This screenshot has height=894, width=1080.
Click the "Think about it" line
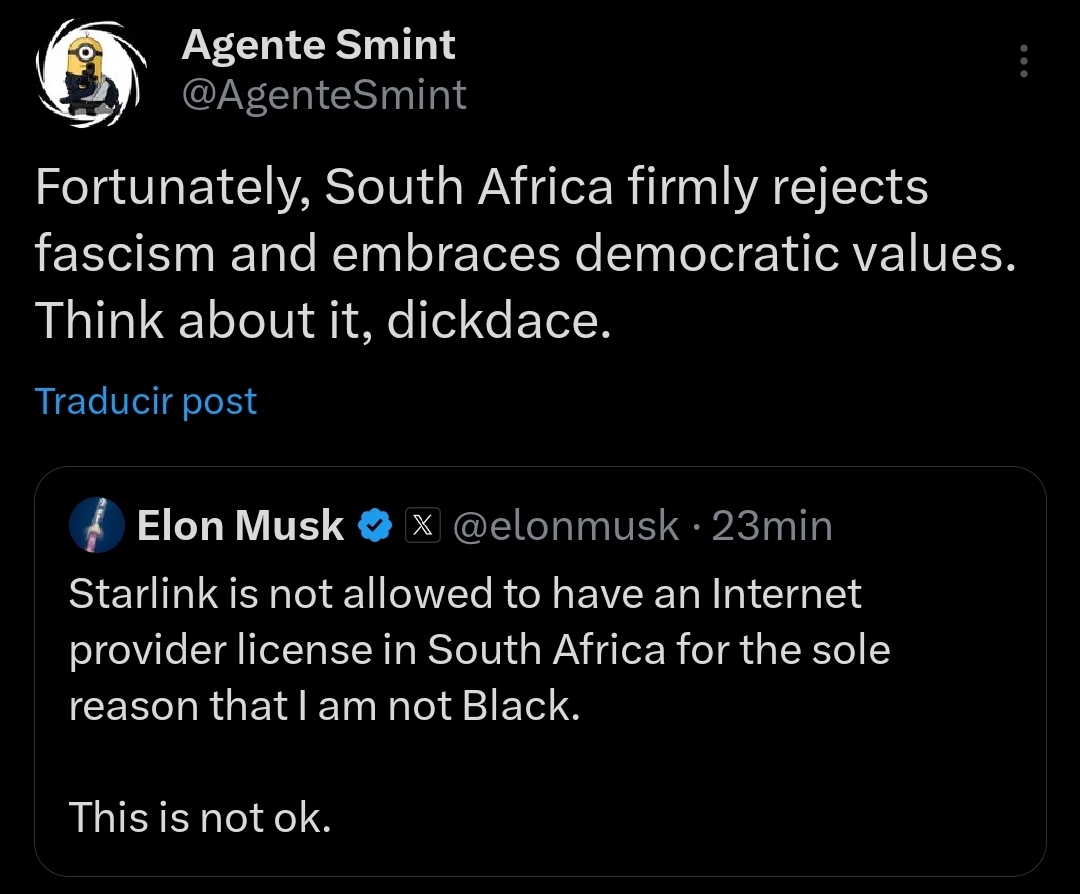pyautogui.click(x=322, y=320)
